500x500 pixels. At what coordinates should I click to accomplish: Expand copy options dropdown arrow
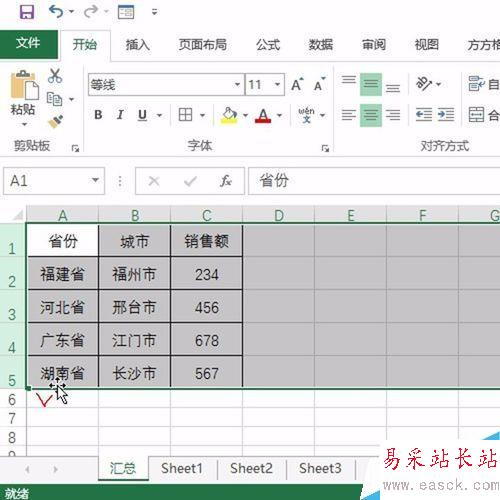click(x=71, y=99)
